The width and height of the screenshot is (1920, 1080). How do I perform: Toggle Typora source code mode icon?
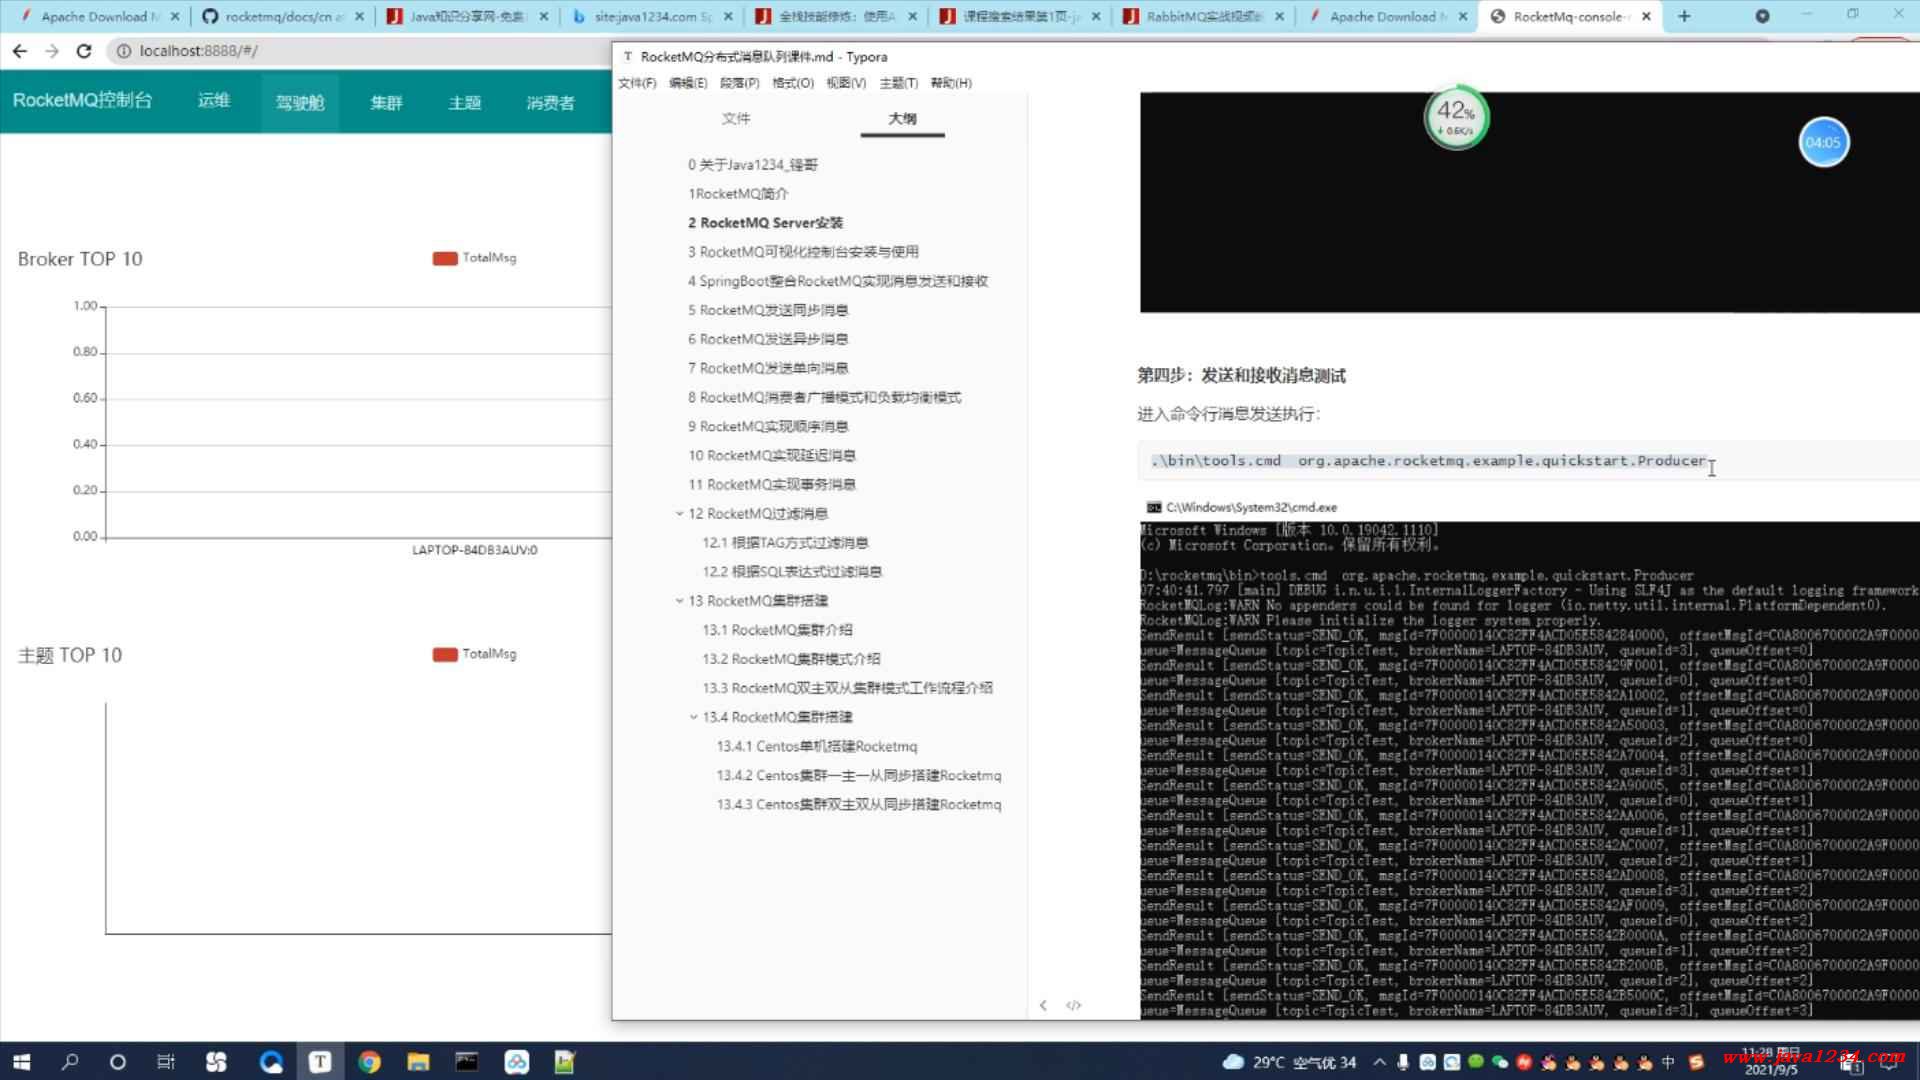point(1074,1005)
